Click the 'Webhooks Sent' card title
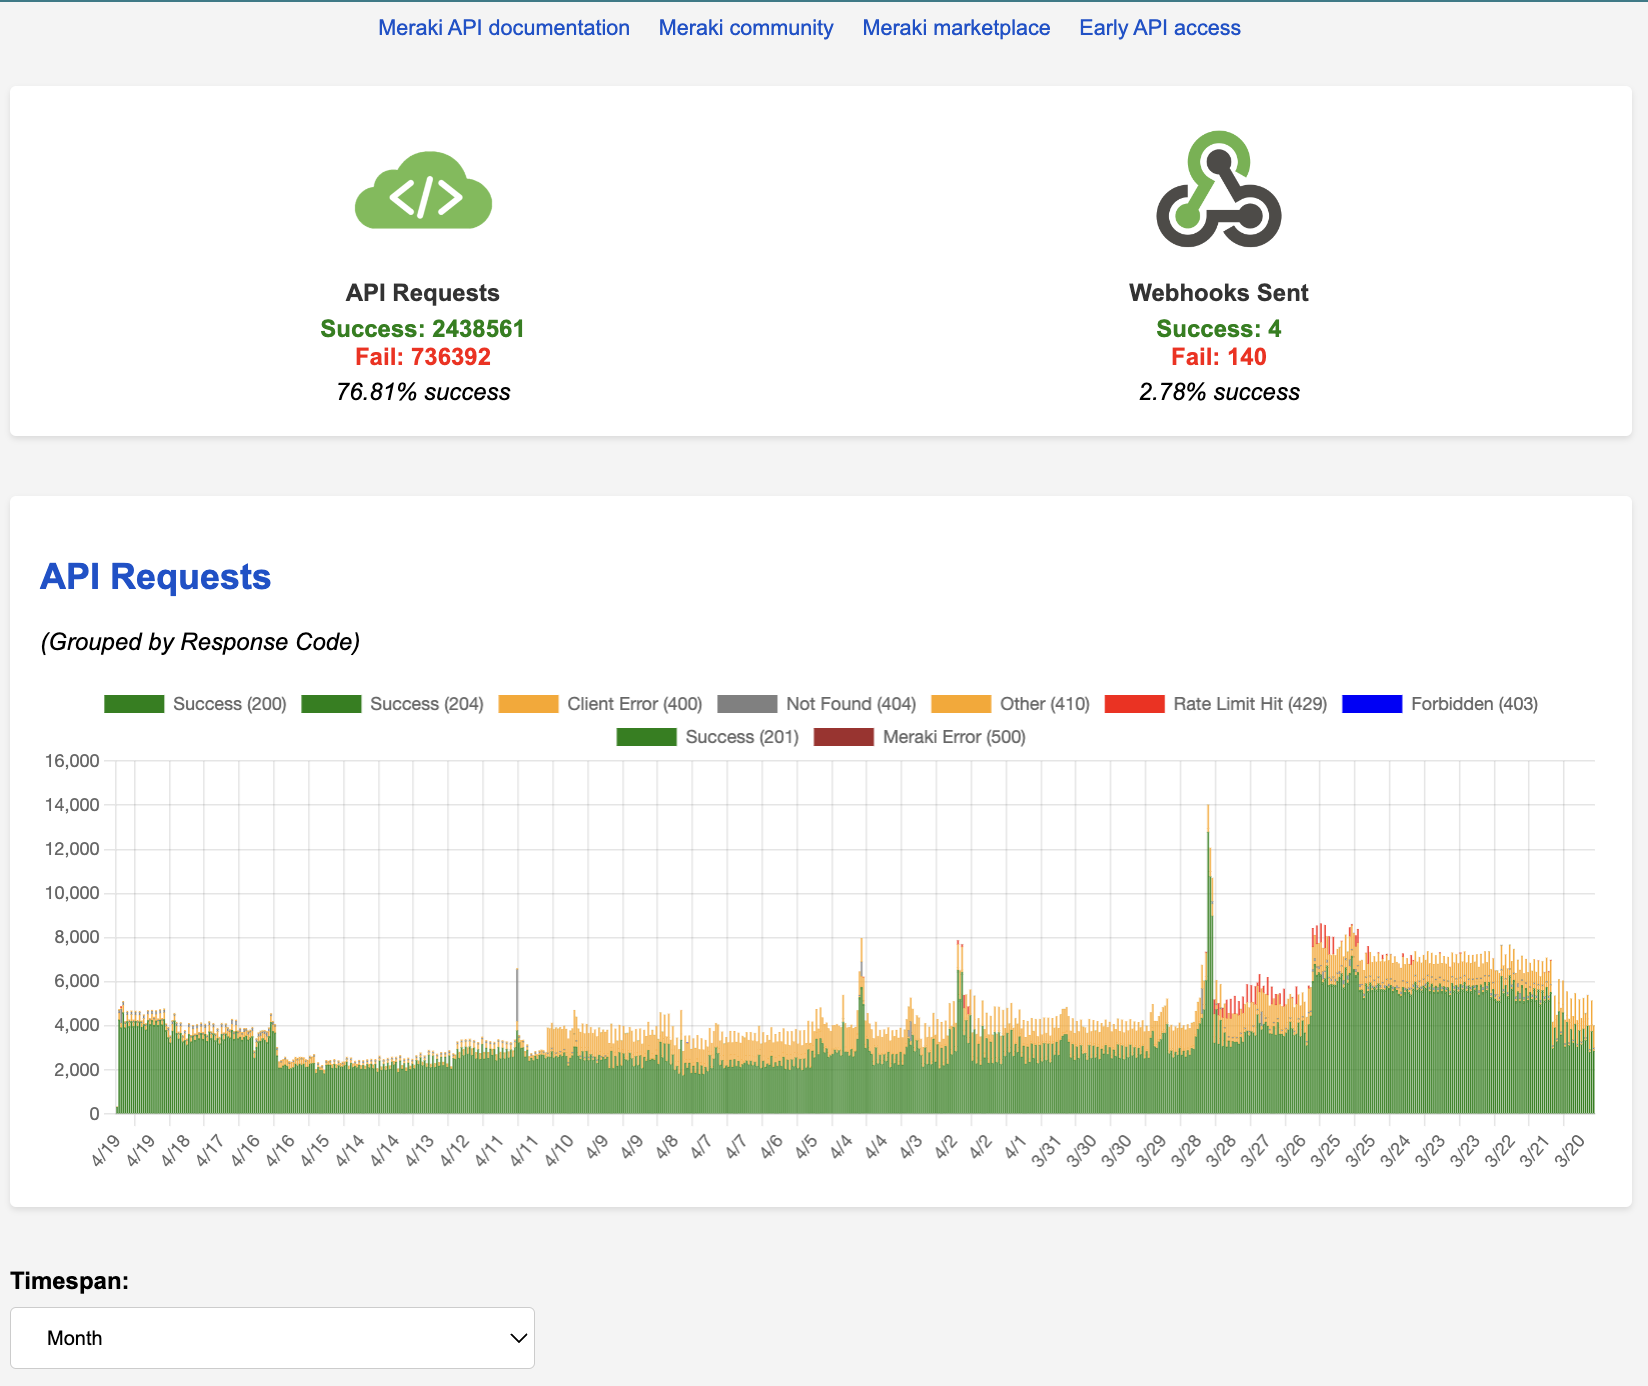The height and width of the screenshot is (1386, 1648). click(1218, 293)
